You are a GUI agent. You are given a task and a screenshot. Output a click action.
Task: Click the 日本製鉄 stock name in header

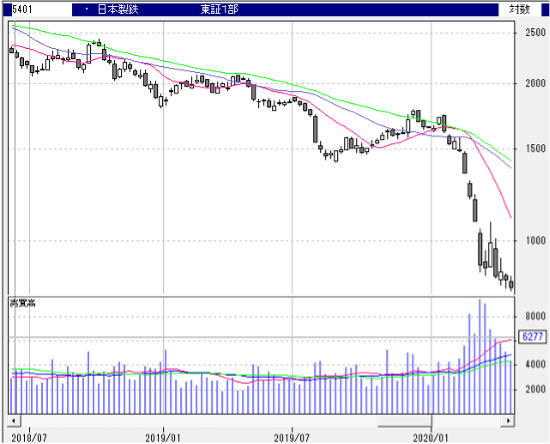point(118,9)
